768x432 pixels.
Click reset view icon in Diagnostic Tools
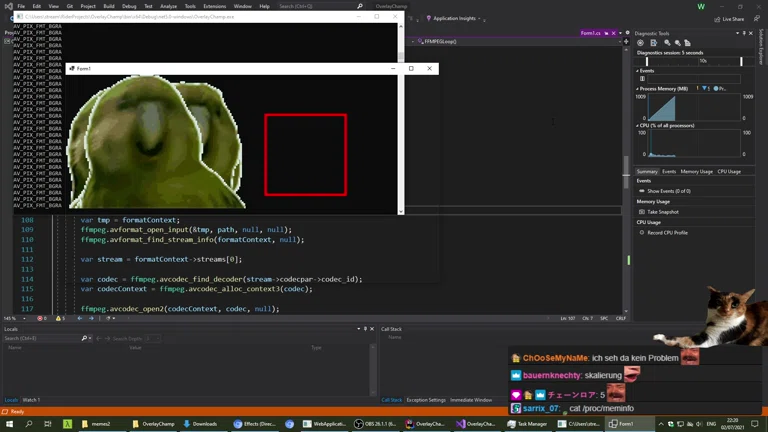[687, 43]
